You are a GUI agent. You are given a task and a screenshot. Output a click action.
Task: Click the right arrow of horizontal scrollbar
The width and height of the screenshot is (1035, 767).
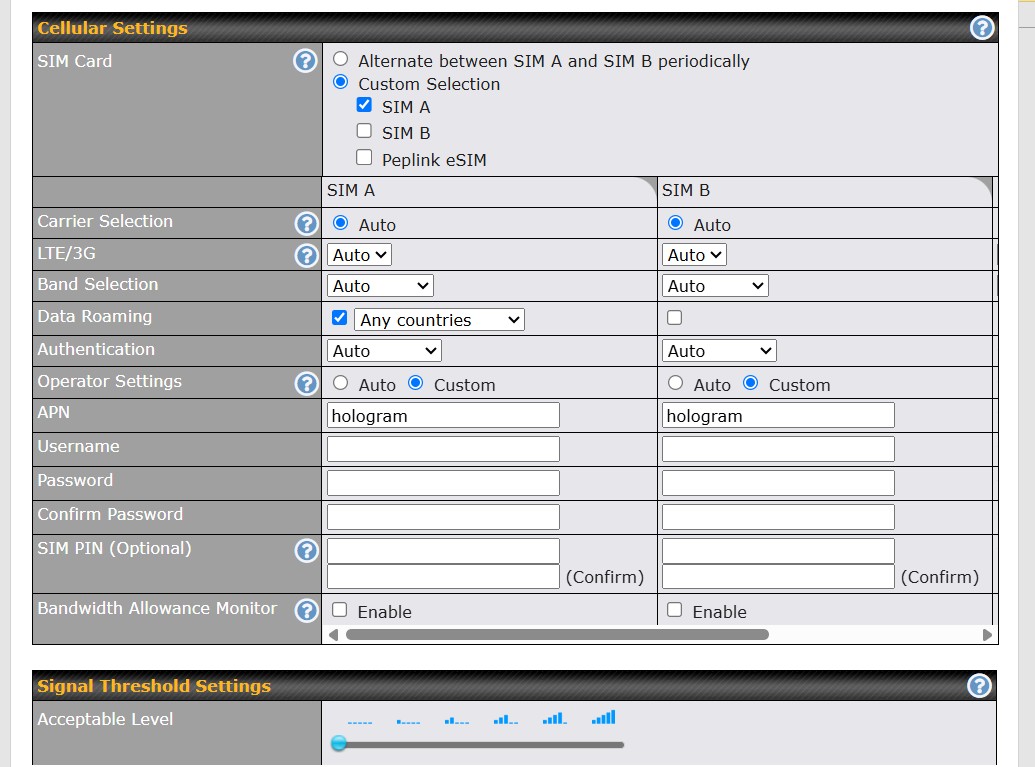987,634
